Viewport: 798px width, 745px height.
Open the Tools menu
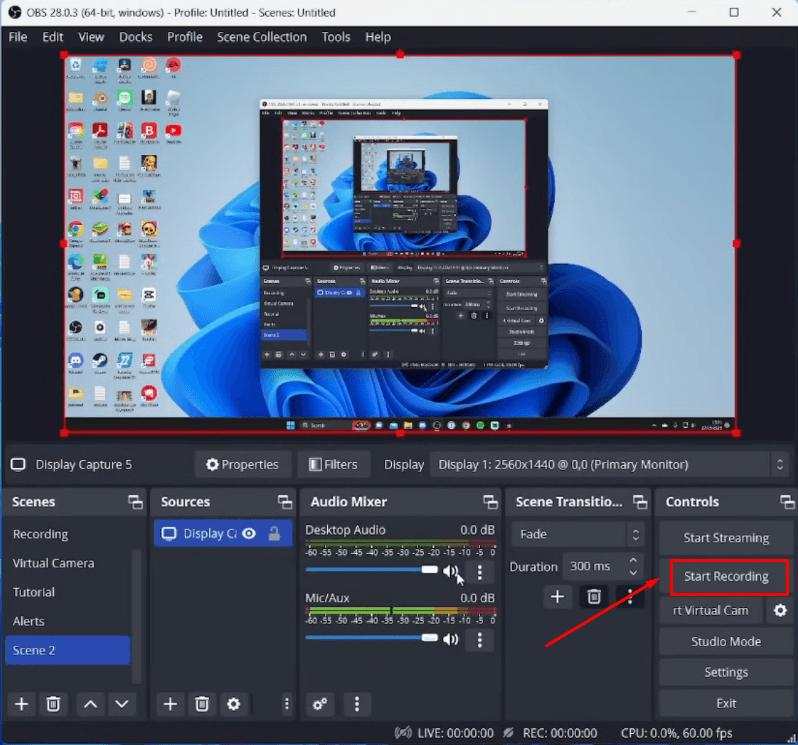click(336, 37)
